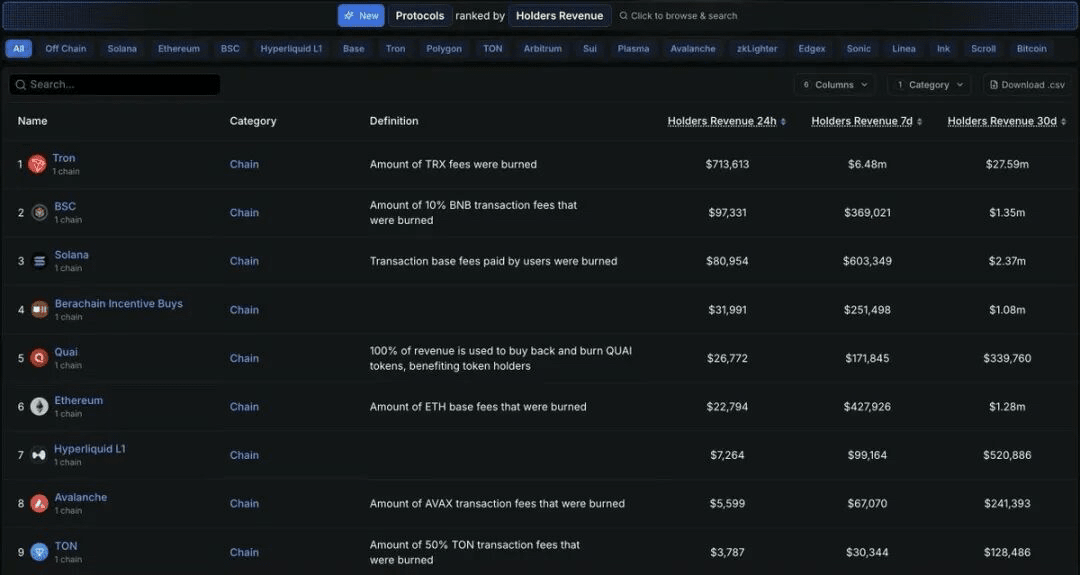This screenshot has width=1080, height=575.
Task: Click the BSC chain logo icon
Action: 39,213
